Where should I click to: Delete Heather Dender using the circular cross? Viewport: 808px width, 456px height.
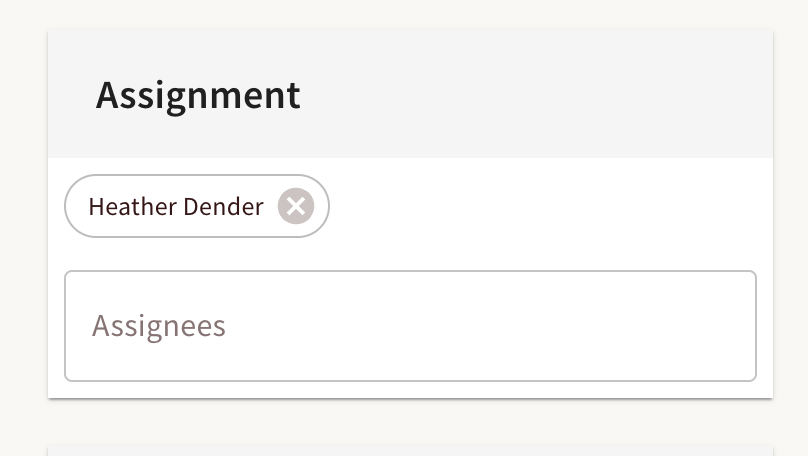coord(296,206)
